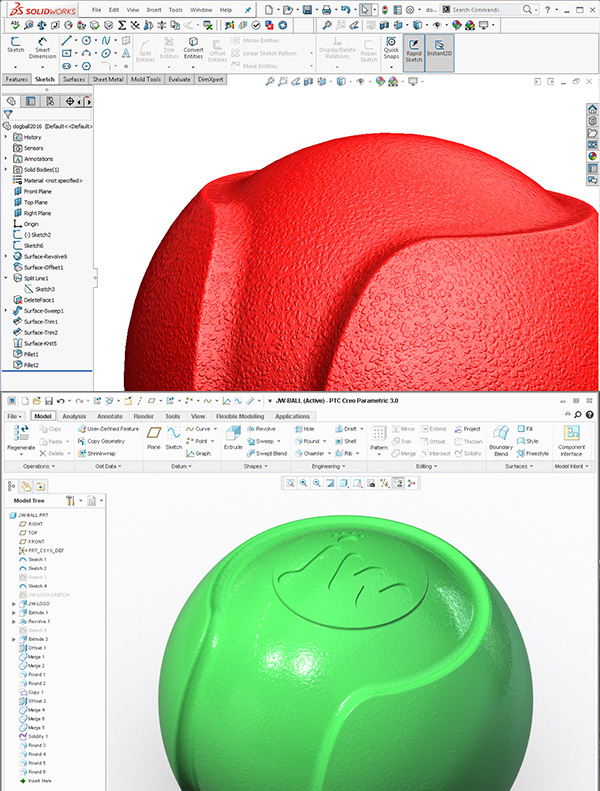This screenshot has height=791, width=600.
Task: Click the Sketch tool in Creo Datum group
Action: click(x=174, y=437)
